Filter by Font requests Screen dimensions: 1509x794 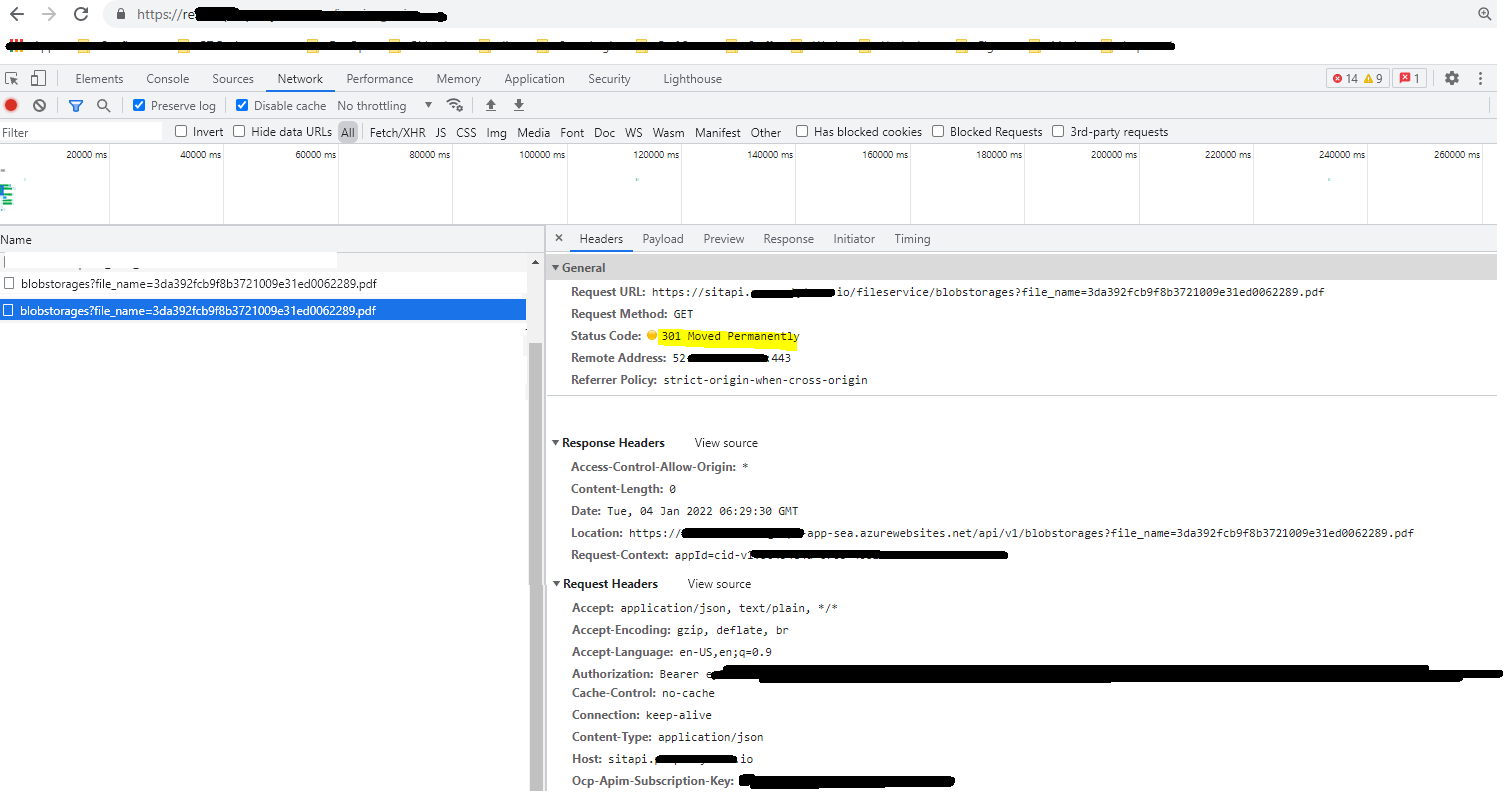coord(572,132)
